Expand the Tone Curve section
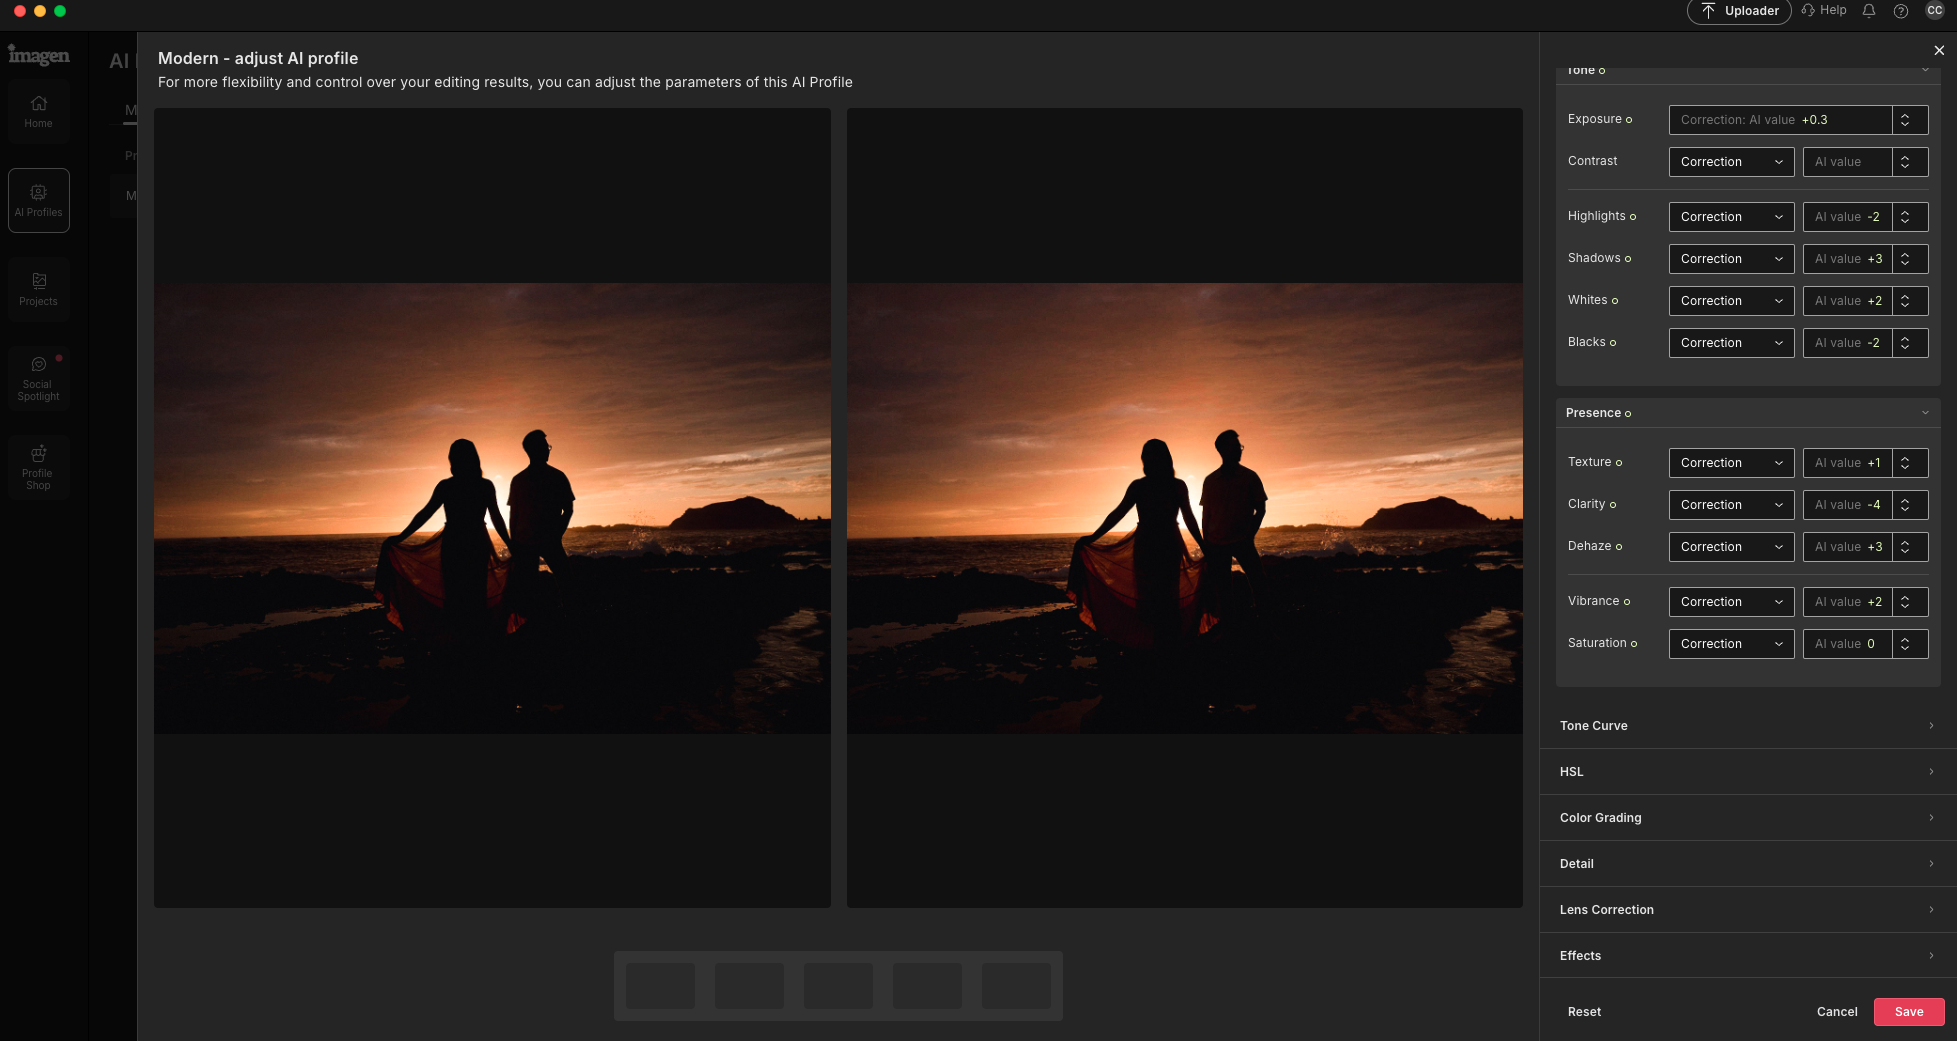This screenshot has width=1957, height=1041. tap(1747, 726)
